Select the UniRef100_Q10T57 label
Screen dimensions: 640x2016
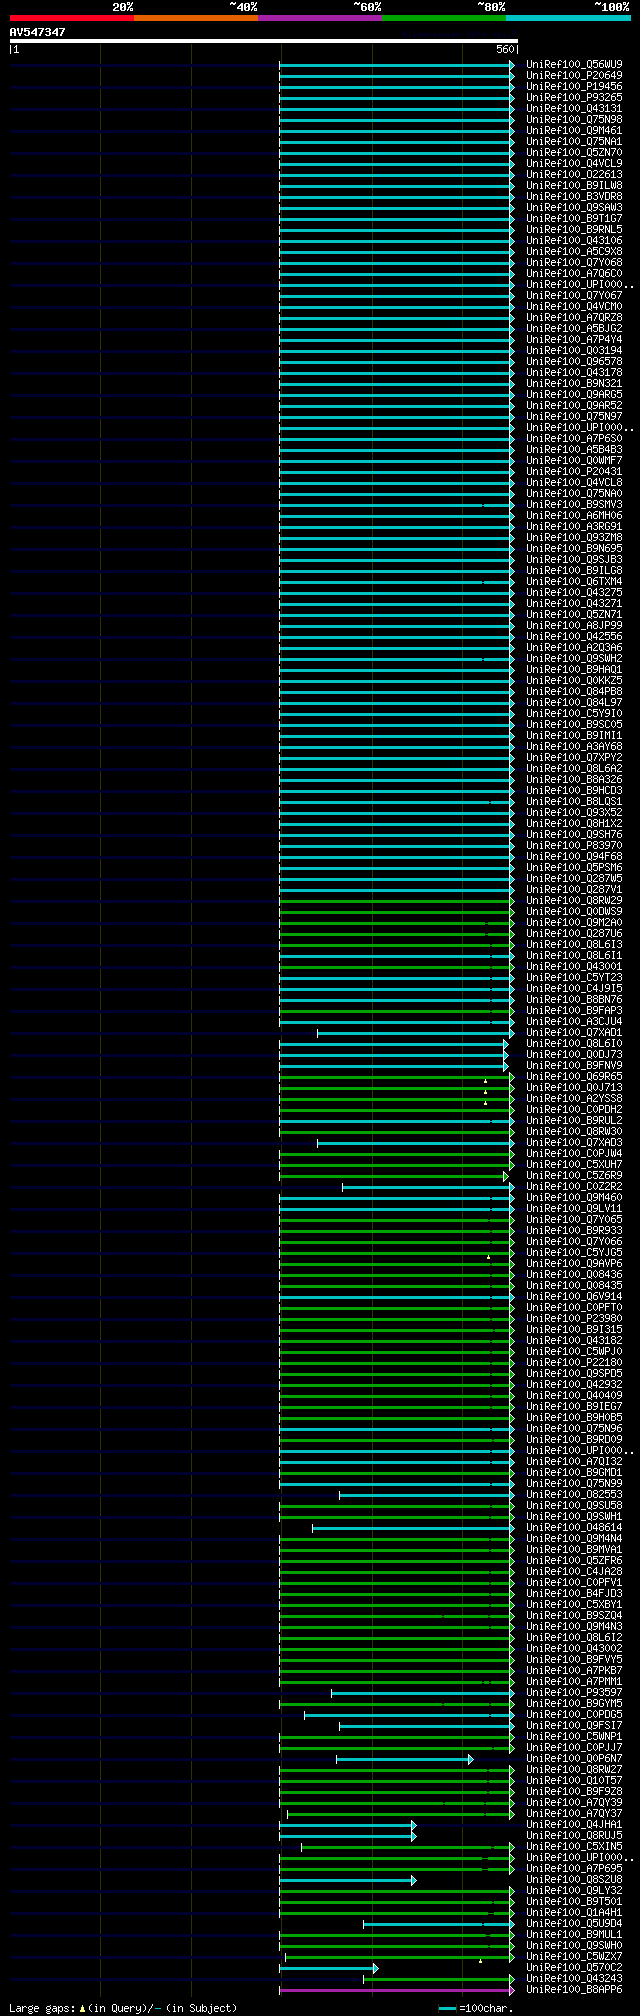574,1780
